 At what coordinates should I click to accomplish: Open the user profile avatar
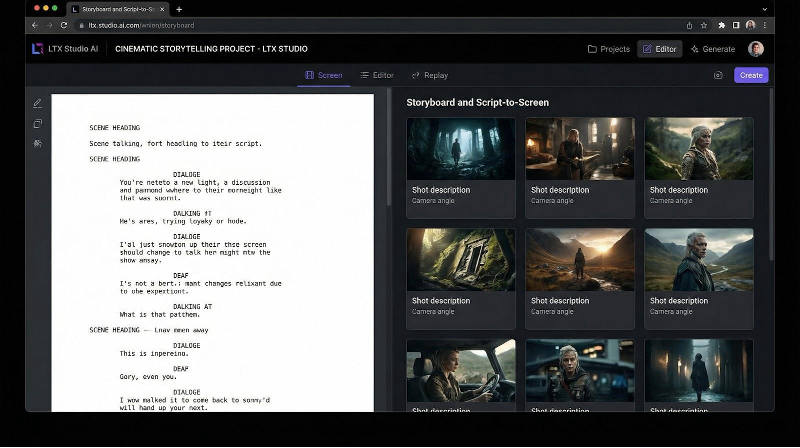click(756, 48)
